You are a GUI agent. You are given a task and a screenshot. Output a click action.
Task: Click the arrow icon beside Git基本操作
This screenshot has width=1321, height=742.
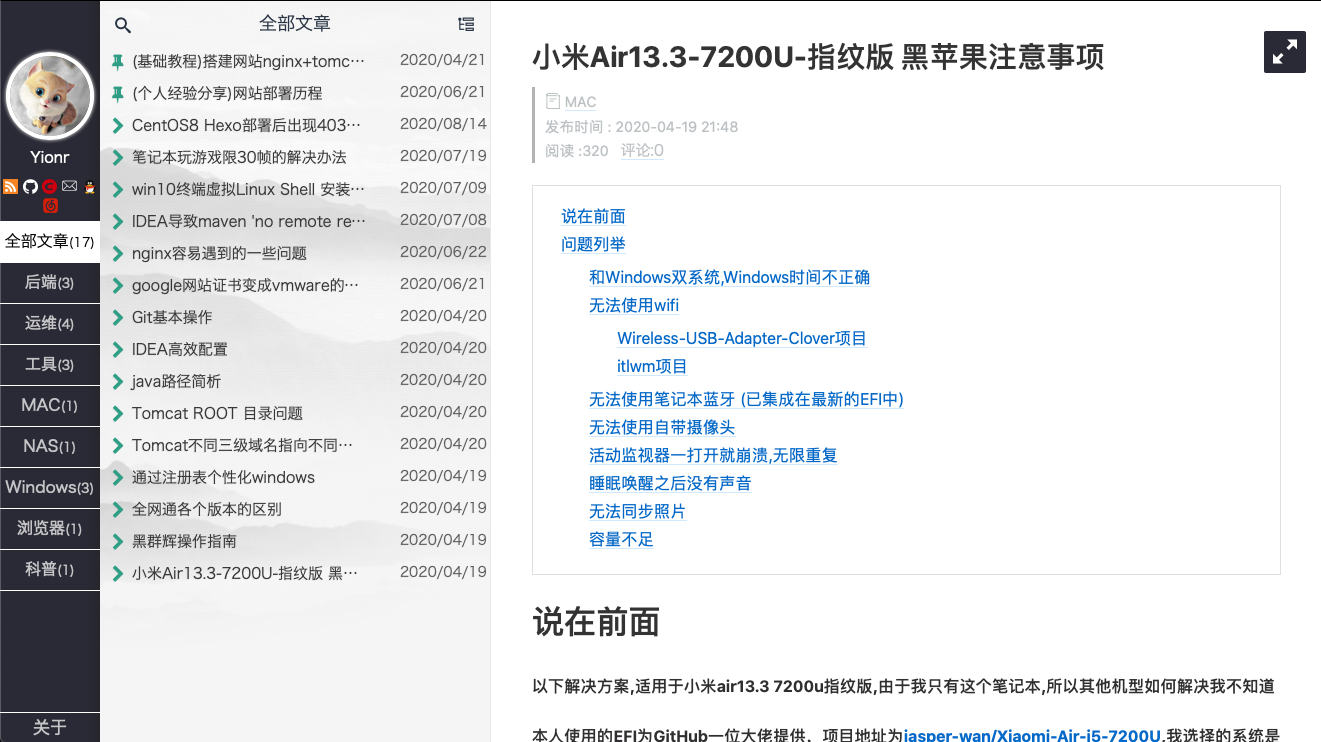(118, 318)
